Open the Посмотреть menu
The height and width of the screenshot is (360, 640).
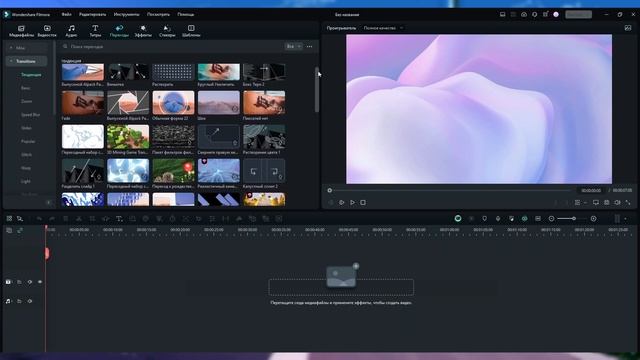click(x=158, y=14)
